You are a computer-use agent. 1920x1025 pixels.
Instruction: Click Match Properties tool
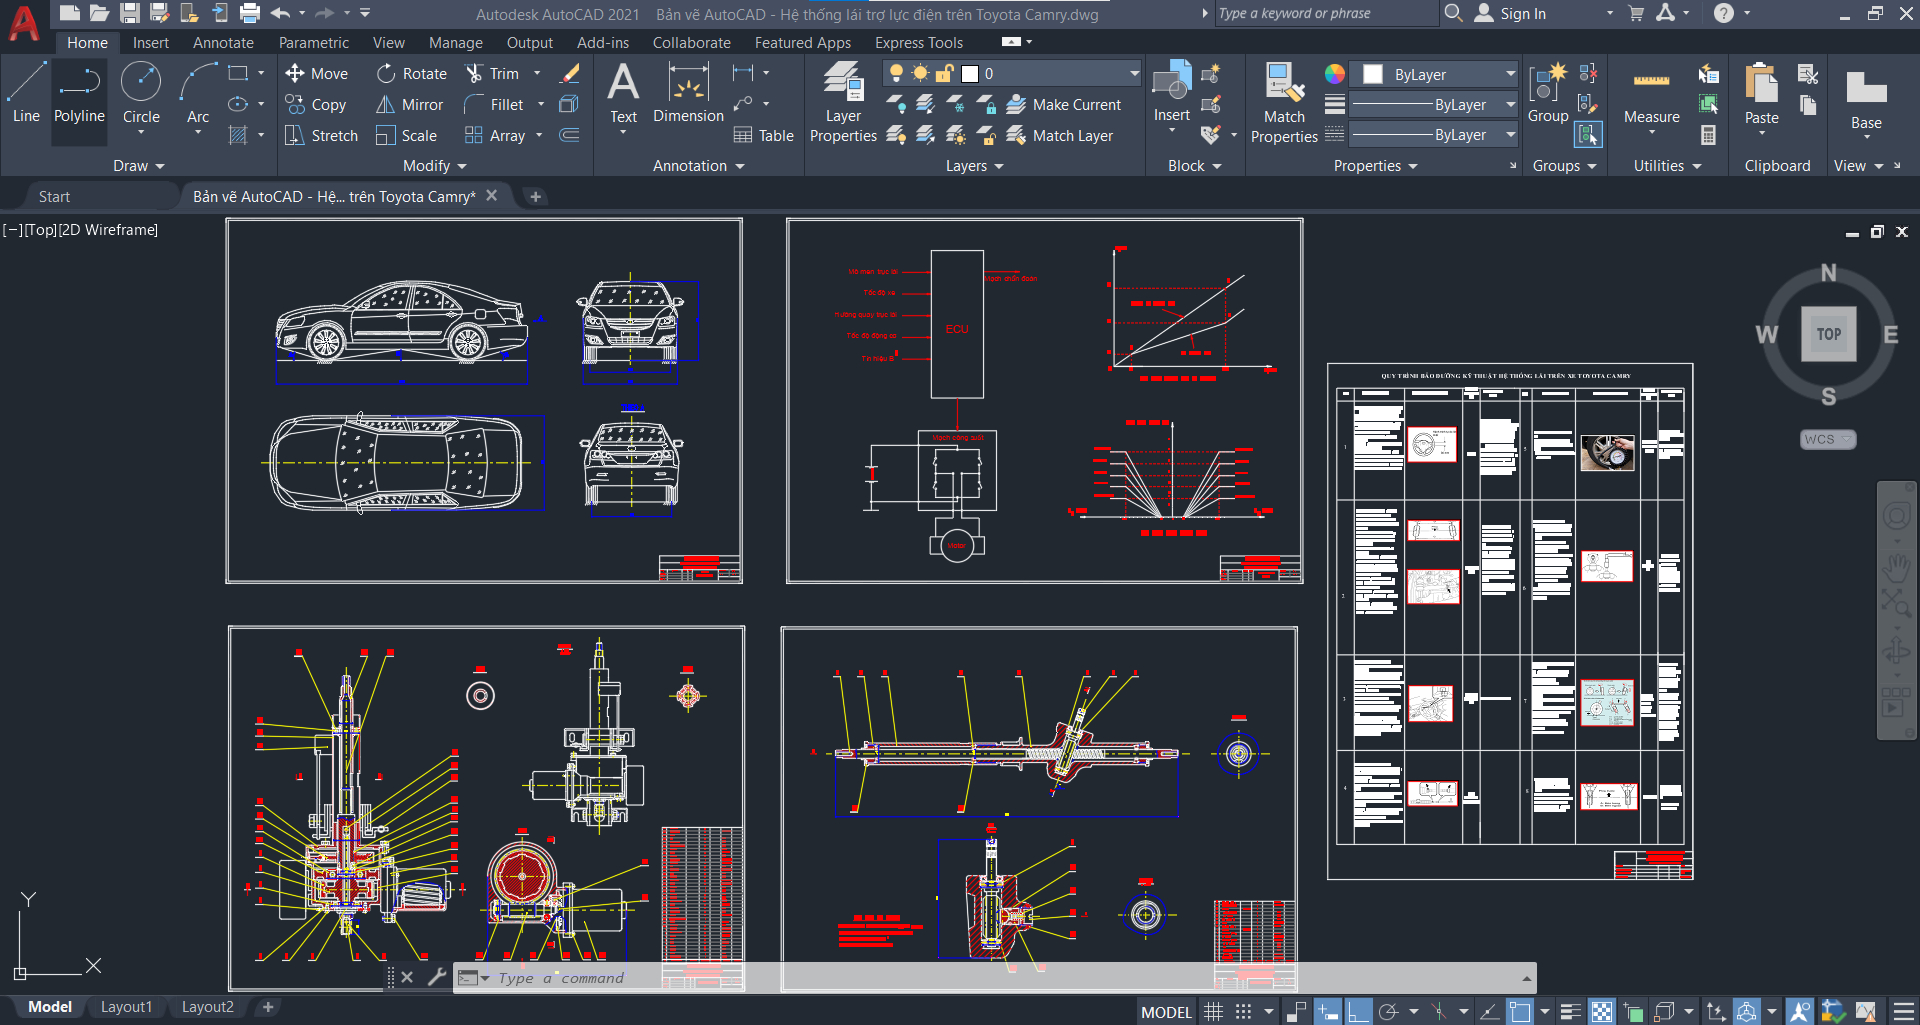(1284, 102)
